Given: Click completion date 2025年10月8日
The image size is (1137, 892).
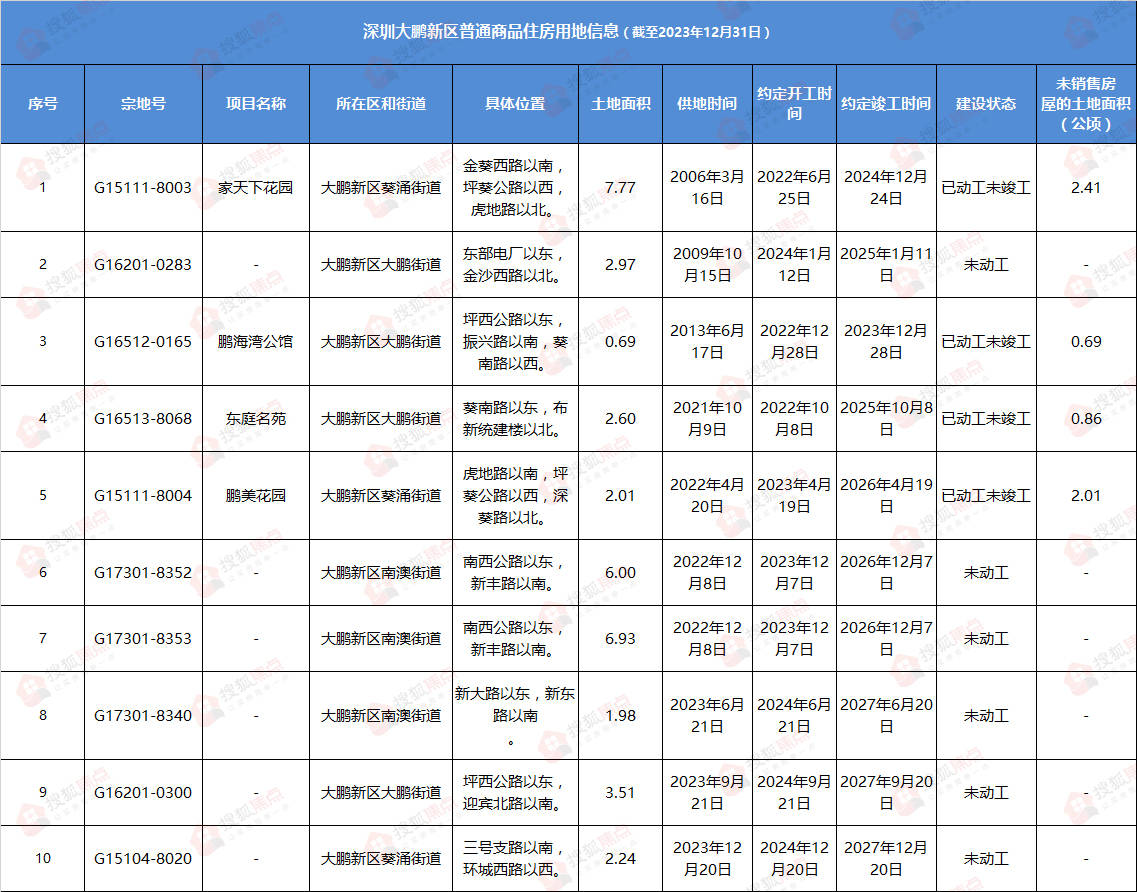Looking at the screenshot, I should click(x=886, y=418).
